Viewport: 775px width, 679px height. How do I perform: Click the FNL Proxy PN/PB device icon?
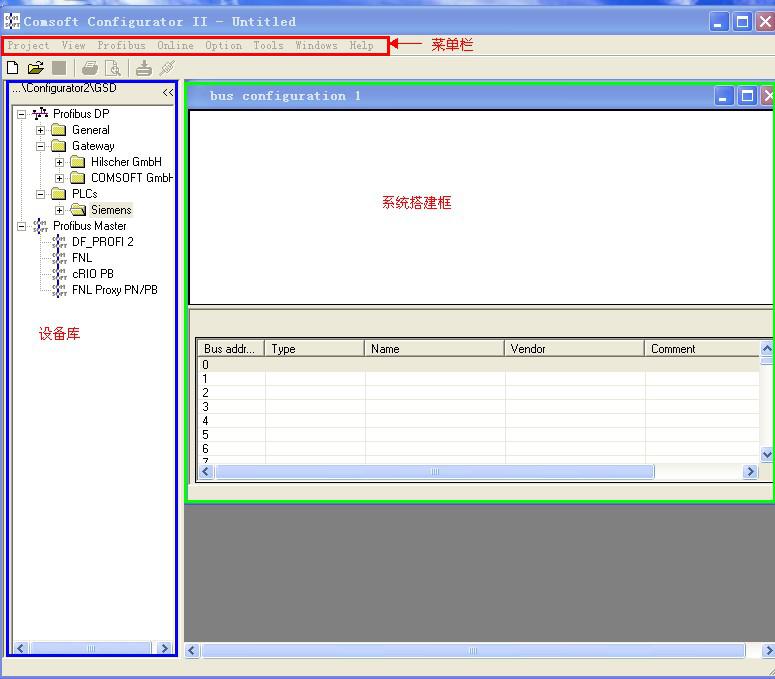[x=59, y=290]
